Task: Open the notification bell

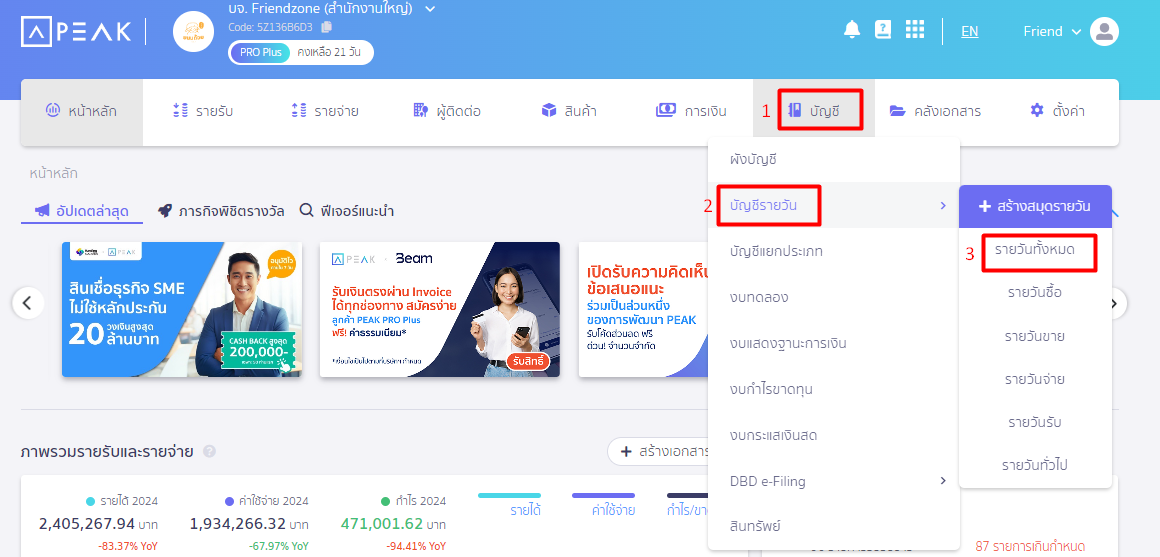Action: pos(852,30)
